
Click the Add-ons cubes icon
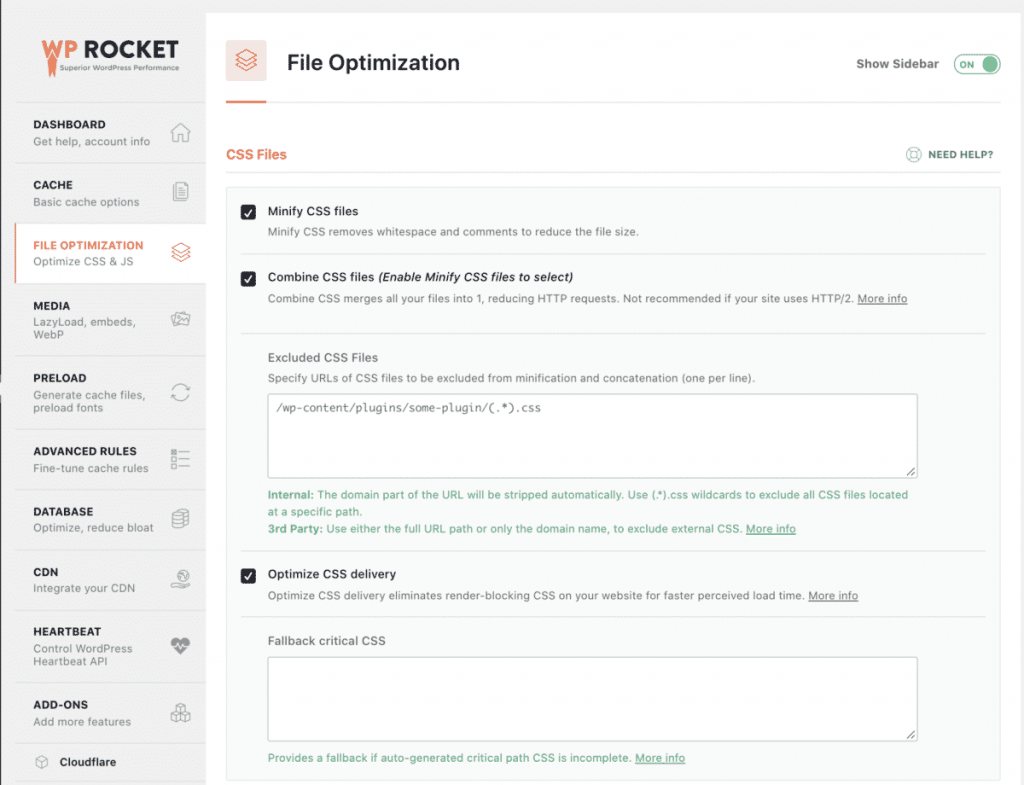[x=181, y=713]
